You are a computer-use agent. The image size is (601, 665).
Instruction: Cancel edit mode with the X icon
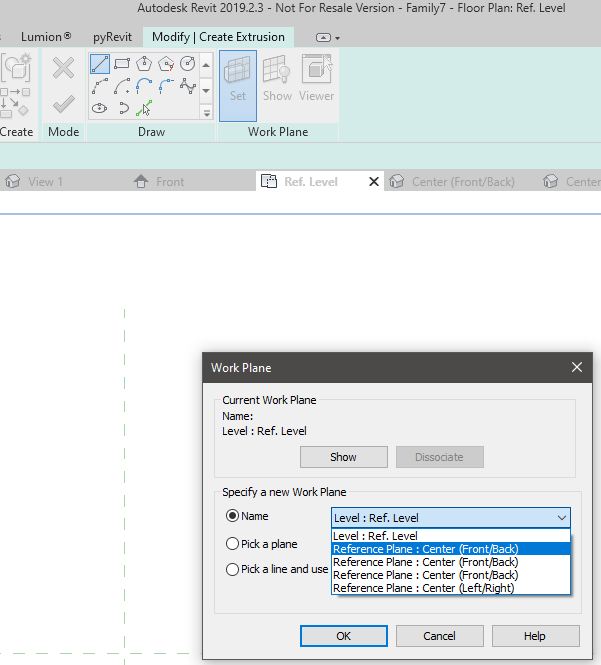(64, 68)
